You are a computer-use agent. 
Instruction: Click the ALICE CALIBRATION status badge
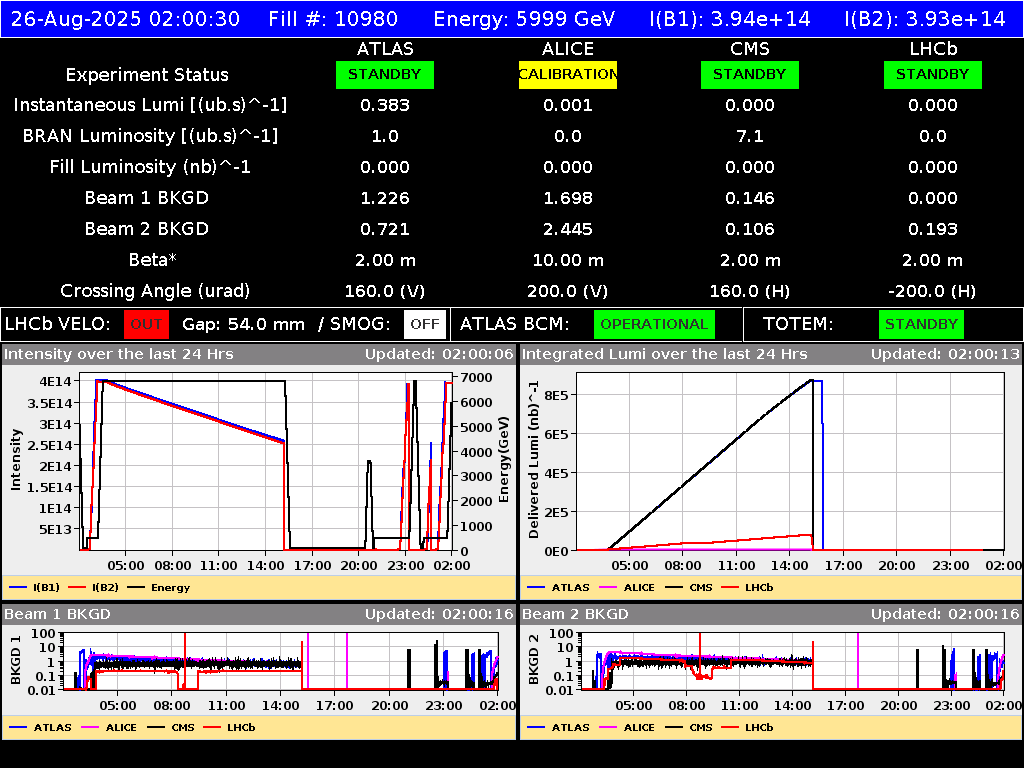point(568,74)
